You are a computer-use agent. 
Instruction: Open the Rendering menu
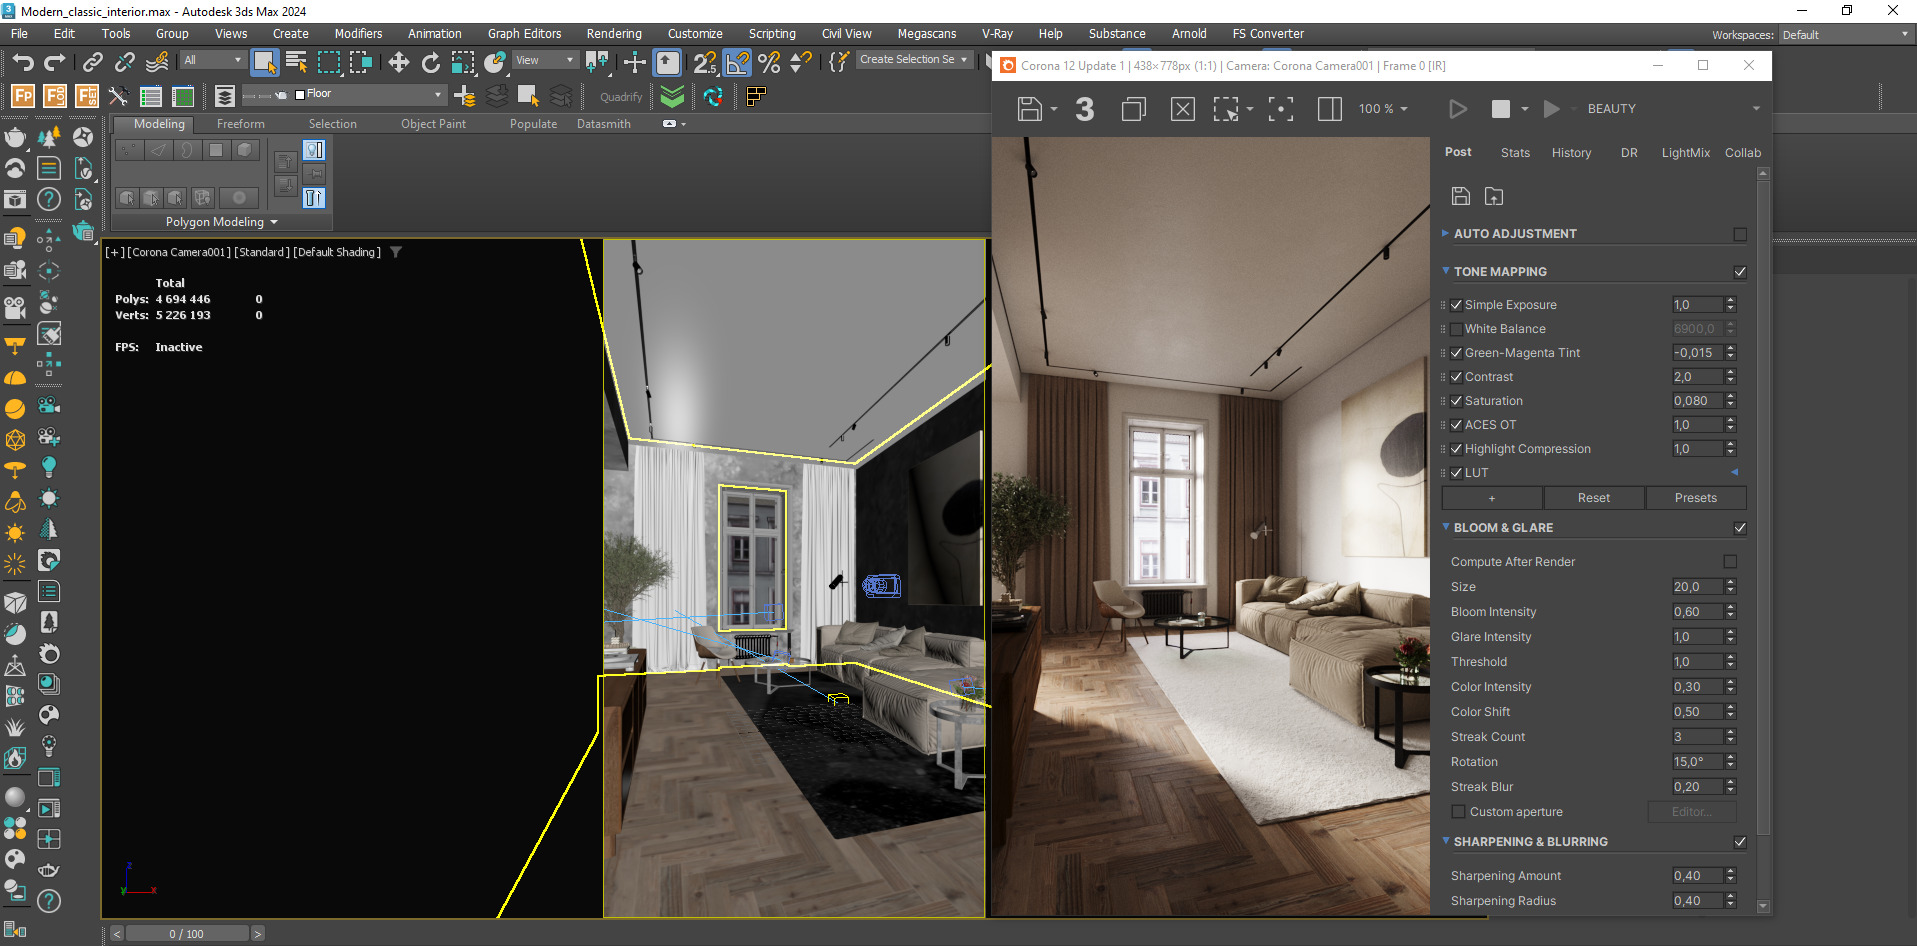coord(614,34)
